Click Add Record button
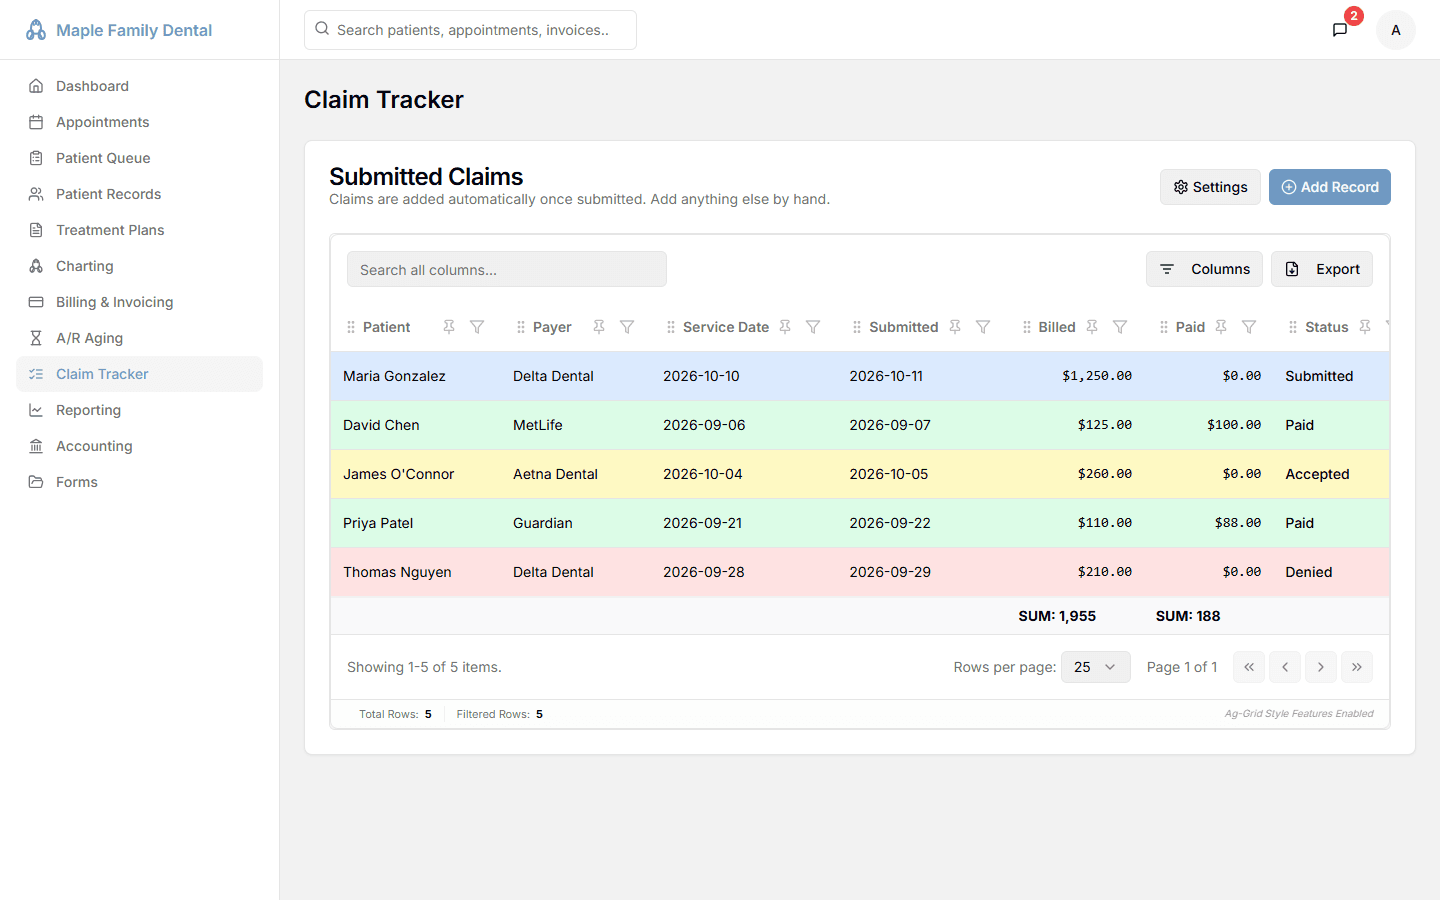This screenshot has height=900, width=1440. (1329, 187)
